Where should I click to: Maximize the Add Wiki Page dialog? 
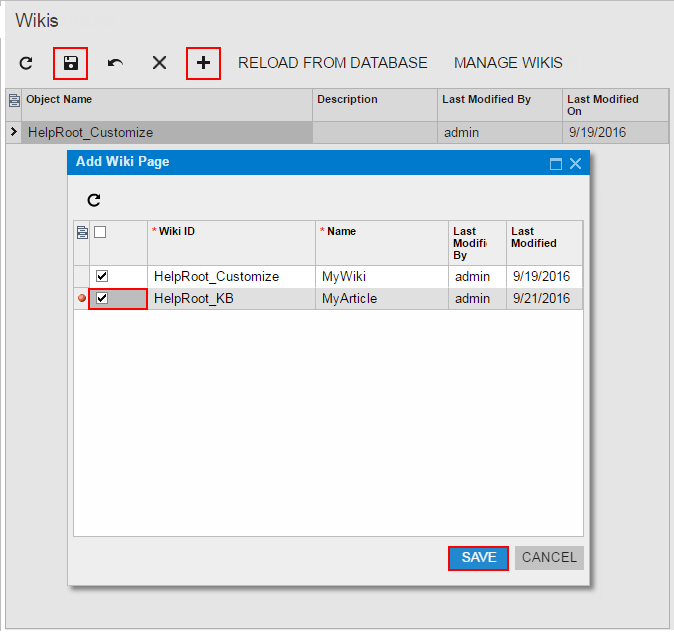click(556, 163)
